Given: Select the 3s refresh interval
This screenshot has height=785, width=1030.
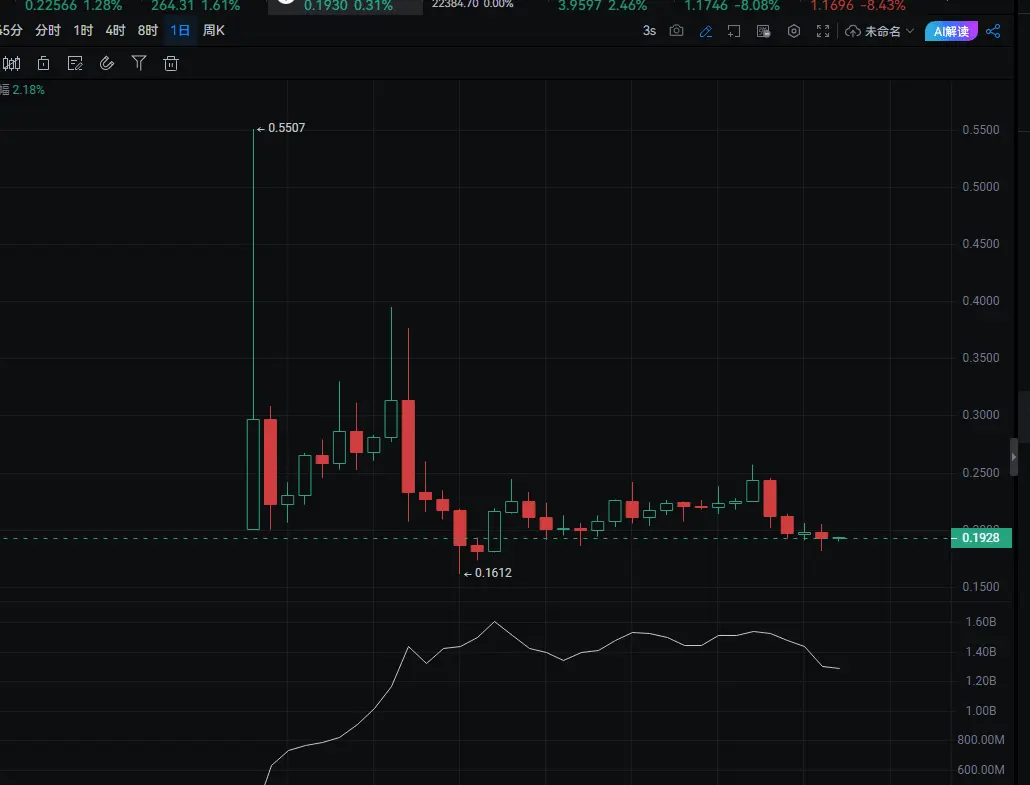Looking at the screenshot, I should [649, 31].
